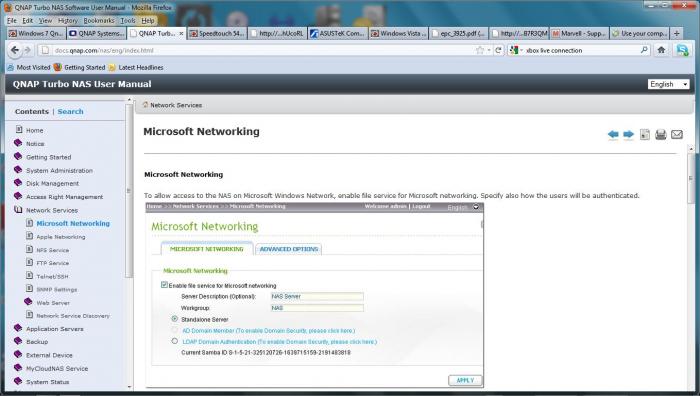Click the Getting Started book icon

click(x=18, y=156)
